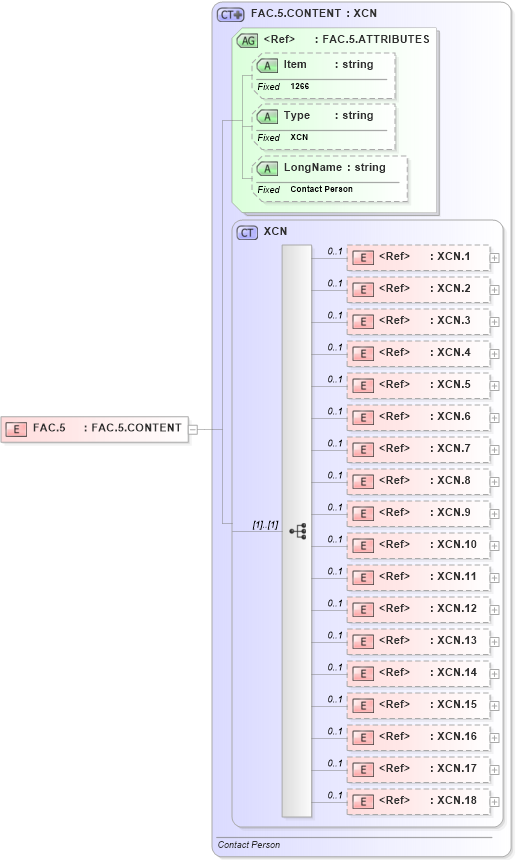Click the E icon of XCN.6
Viewport: 516px width, 860px height.
pos(363,418)
